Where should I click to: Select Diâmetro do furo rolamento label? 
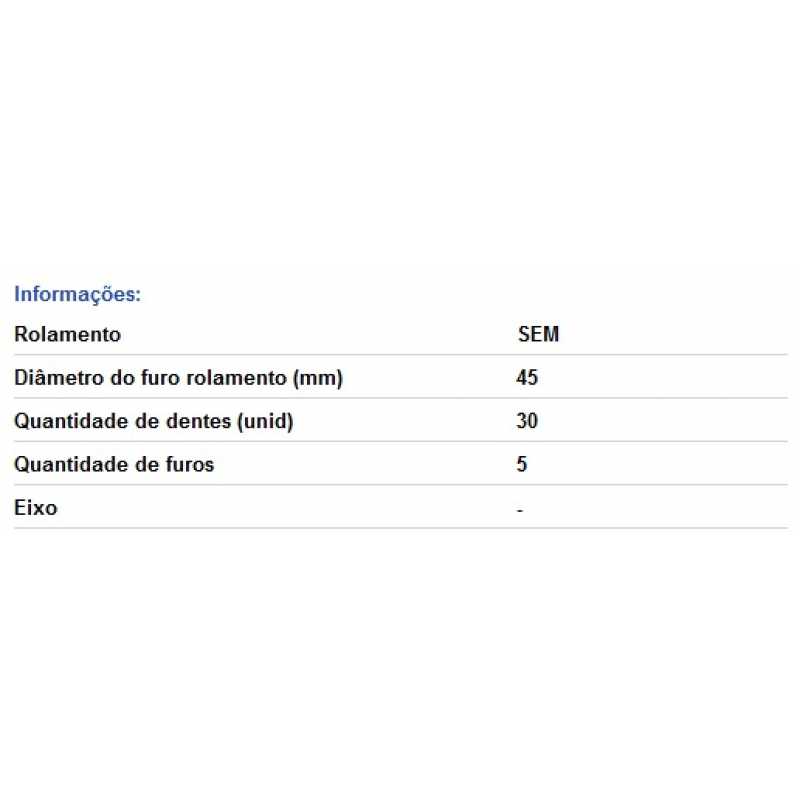(x=178, y=378)
